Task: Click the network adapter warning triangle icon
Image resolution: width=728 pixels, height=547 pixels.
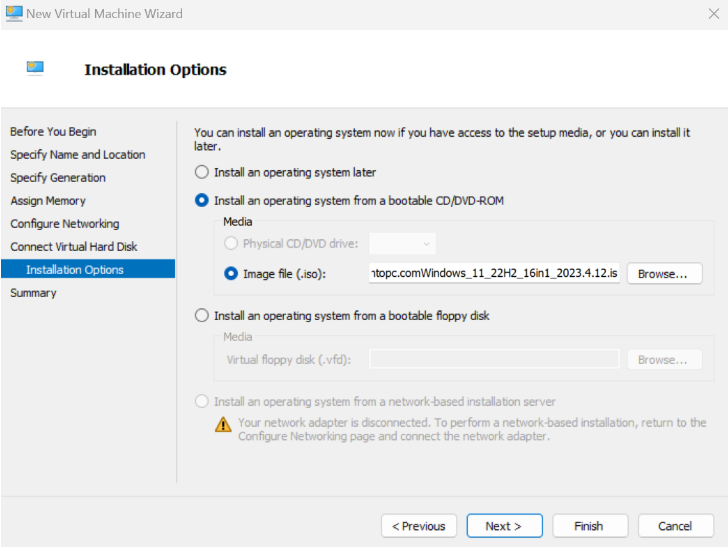Action: pyautogui.click(x=223, y=424)
